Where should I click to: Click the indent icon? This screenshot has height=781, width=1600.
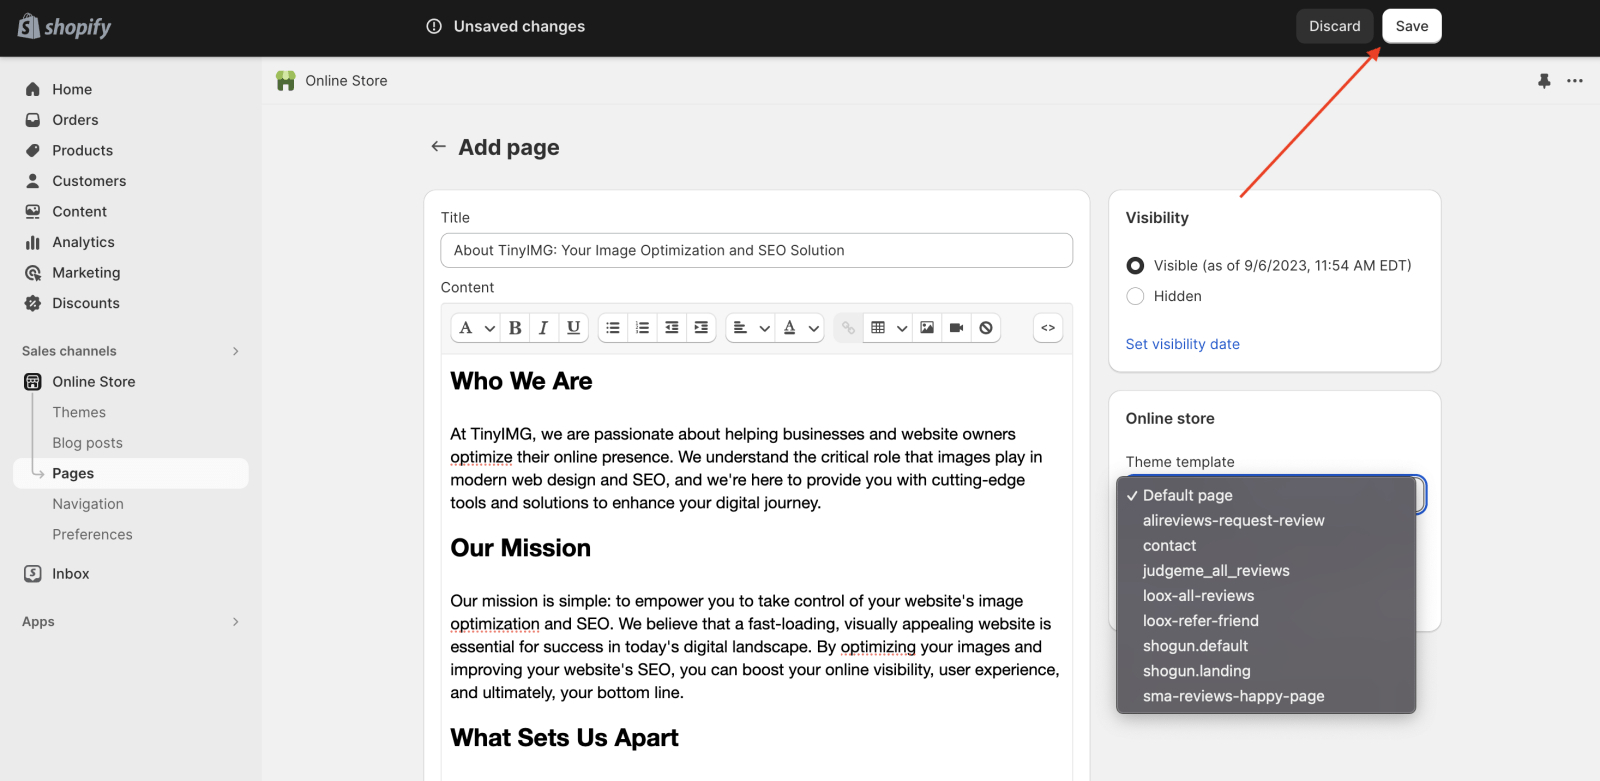point(701,328)
